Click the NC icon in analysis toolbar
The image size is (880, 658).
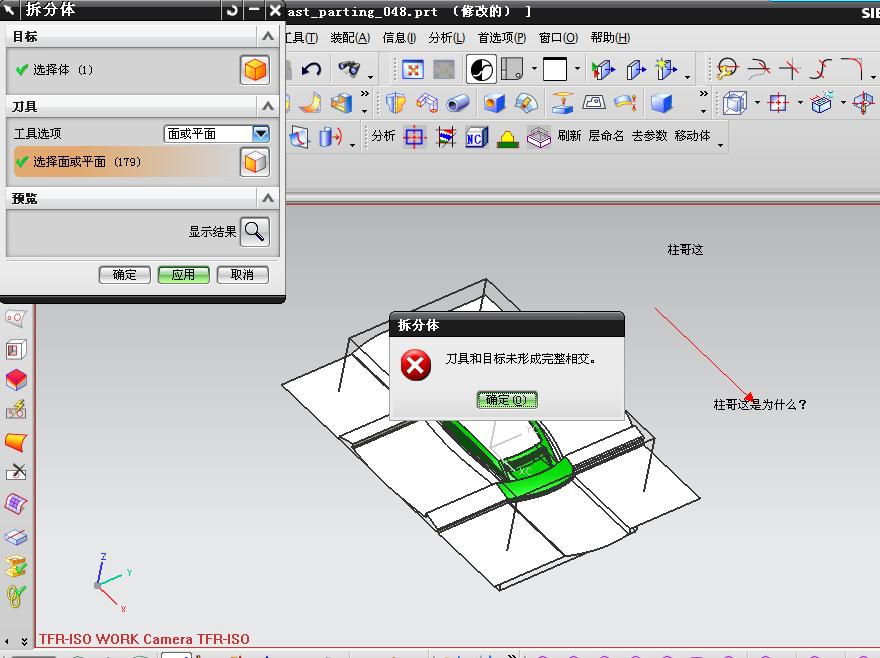point(476,137)
